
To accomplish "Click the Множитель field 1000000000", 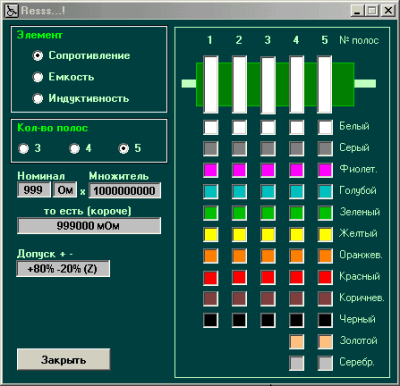I will click(x=125, y=191).
